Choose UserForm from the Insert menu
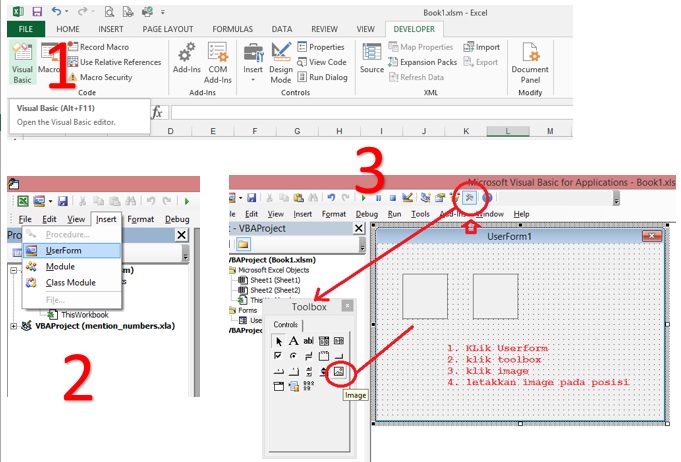Viewport: 681px width, 462px height. point(72,251)
